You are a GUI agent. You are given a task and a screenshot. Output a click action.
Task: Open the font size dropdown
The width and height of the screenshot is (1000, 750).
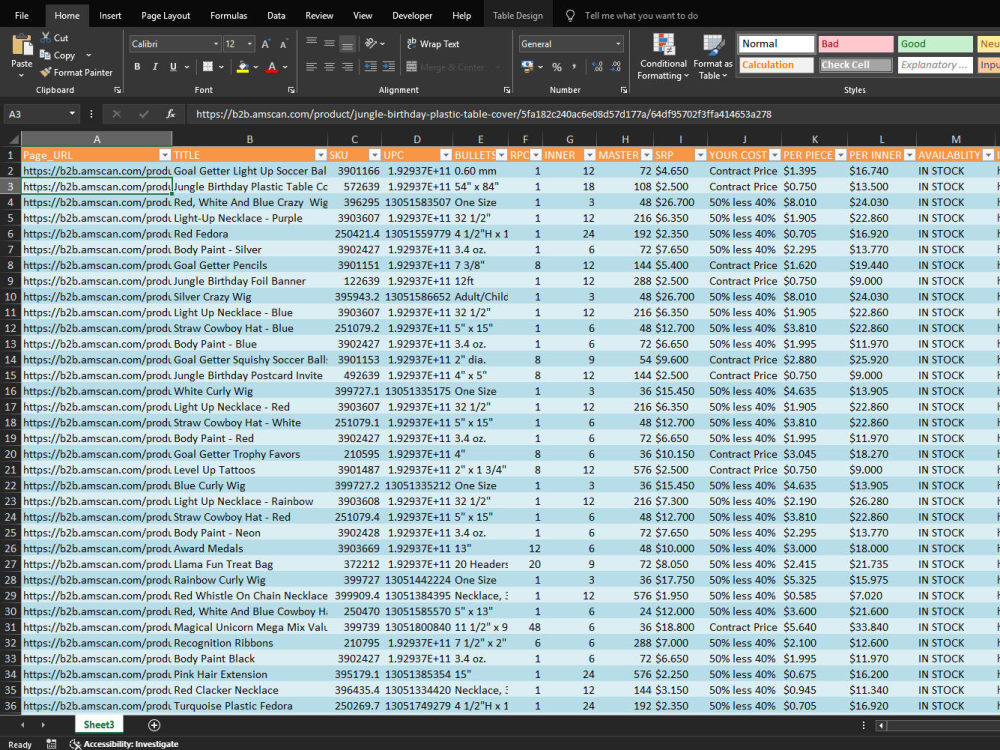coord(249,44)
